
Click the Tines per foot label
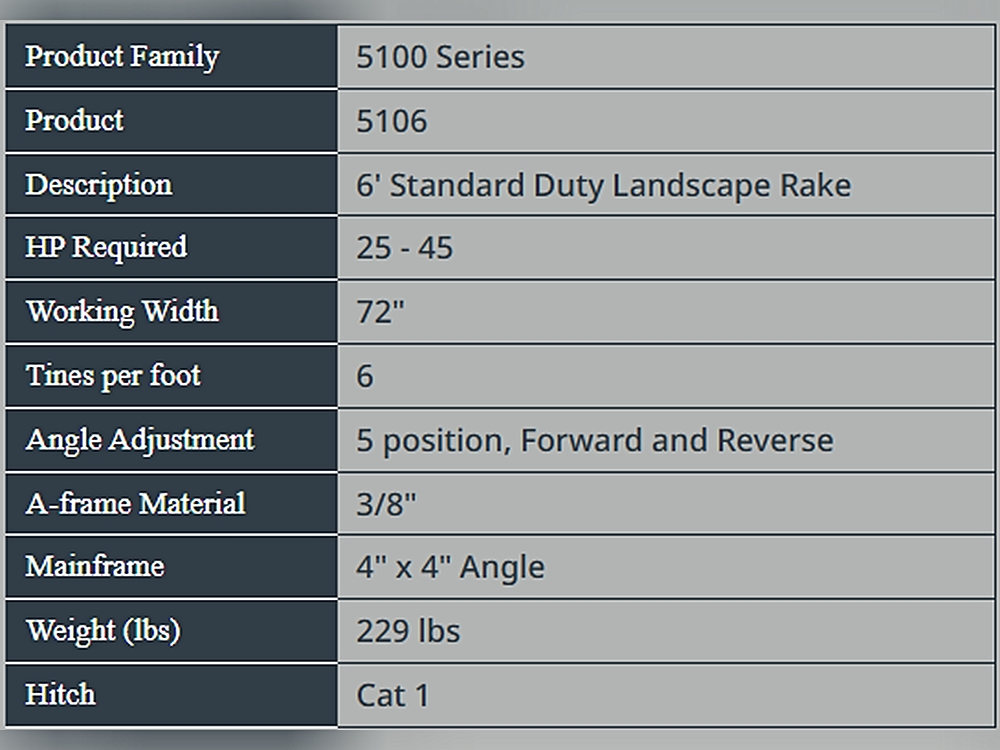113,375
